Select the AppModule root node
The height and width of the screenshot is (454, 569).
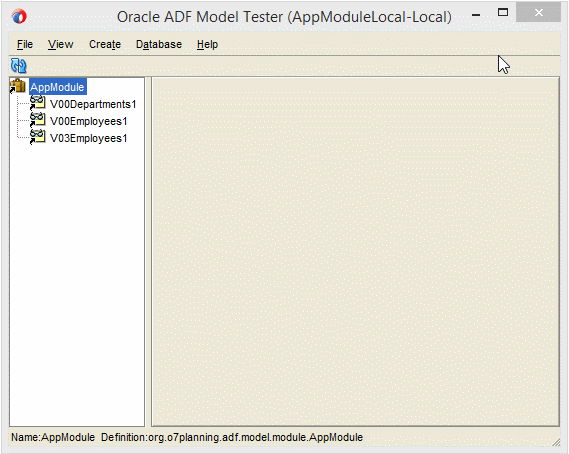point(57,87)
